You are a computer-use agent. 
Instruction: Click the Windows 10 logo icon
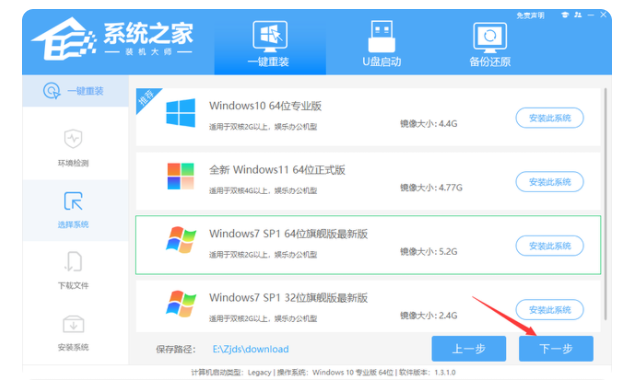pyautogui.click(x=181, y=113)
